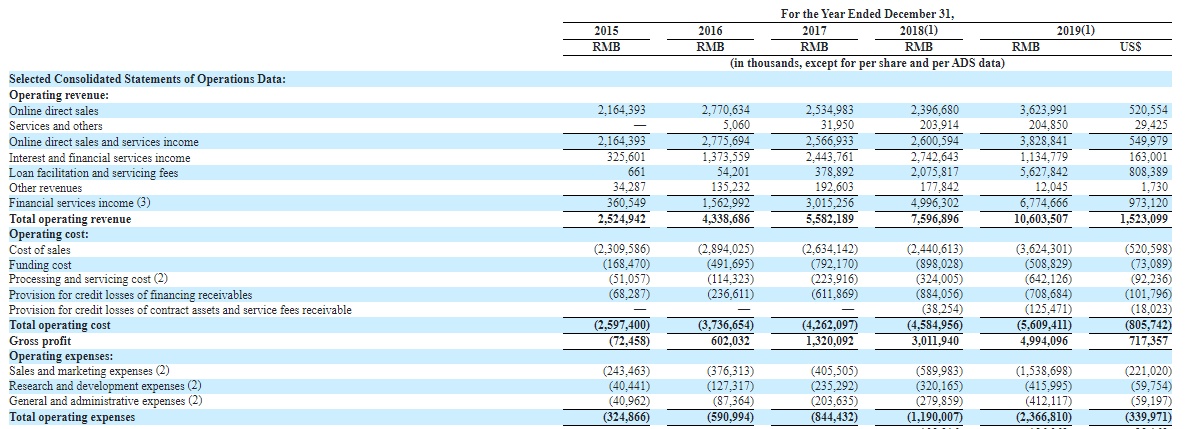Click "Loan facilitation and servicing fees" label
This screenshot has width=1189, height=429.
coord(93,172)
